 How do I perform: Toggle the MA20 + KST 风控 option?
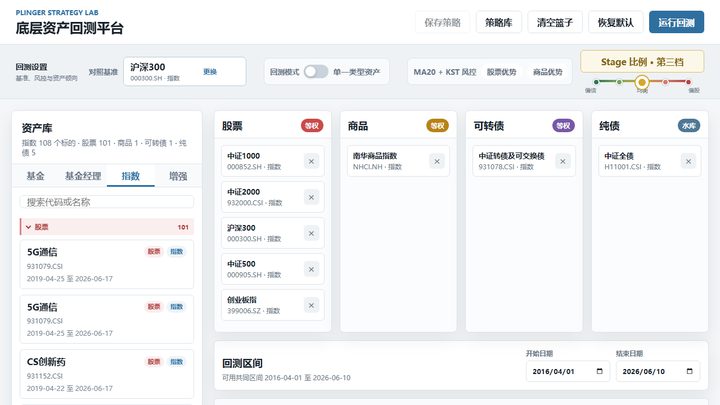coord(444,72)
